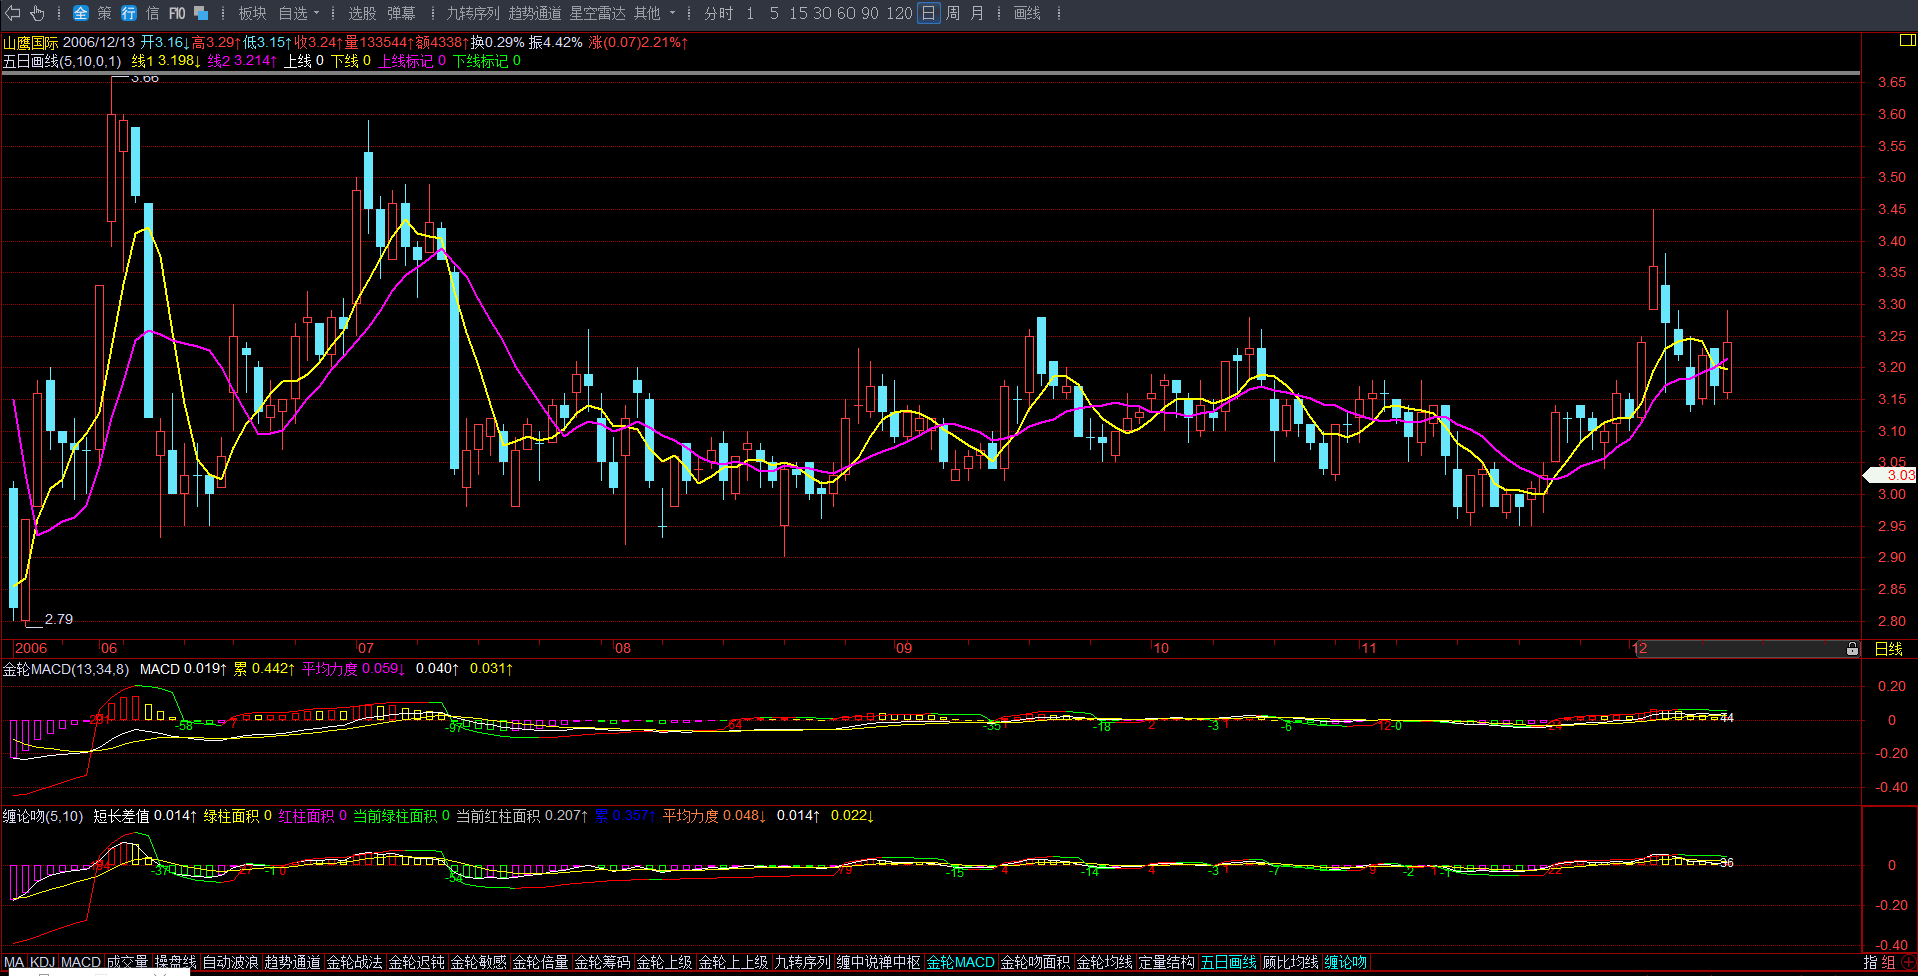This screenshot has height=976, width=1918.
Task: Select the 15-minute period
Action: tap(798, 13)
